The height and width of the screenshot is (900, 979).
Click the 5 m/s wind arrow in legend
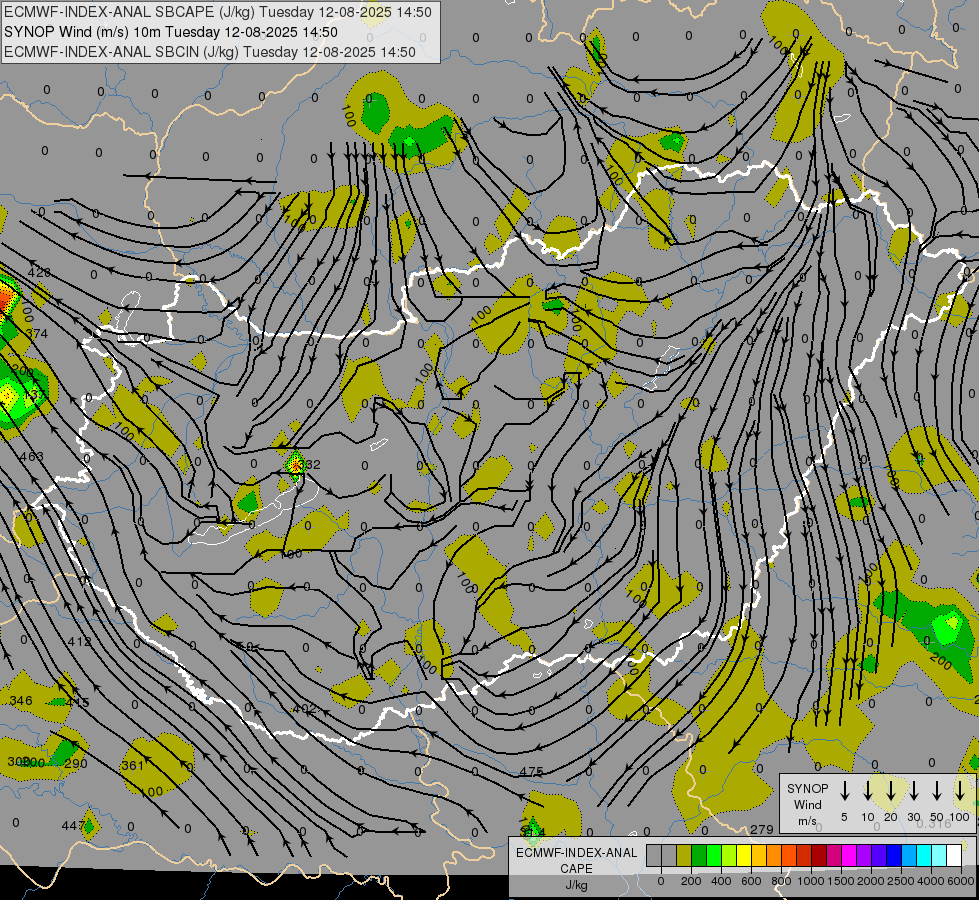coord(845,791)
